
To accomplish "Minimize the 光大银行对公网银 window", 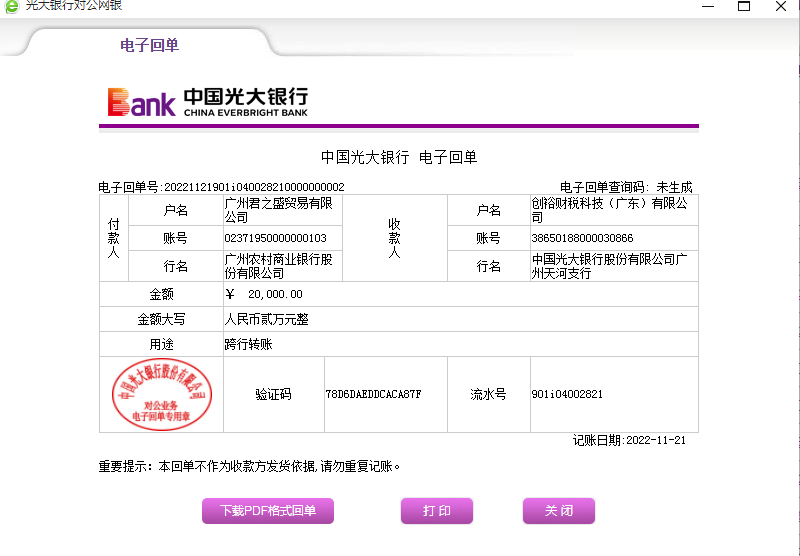I will click(708, 6).
